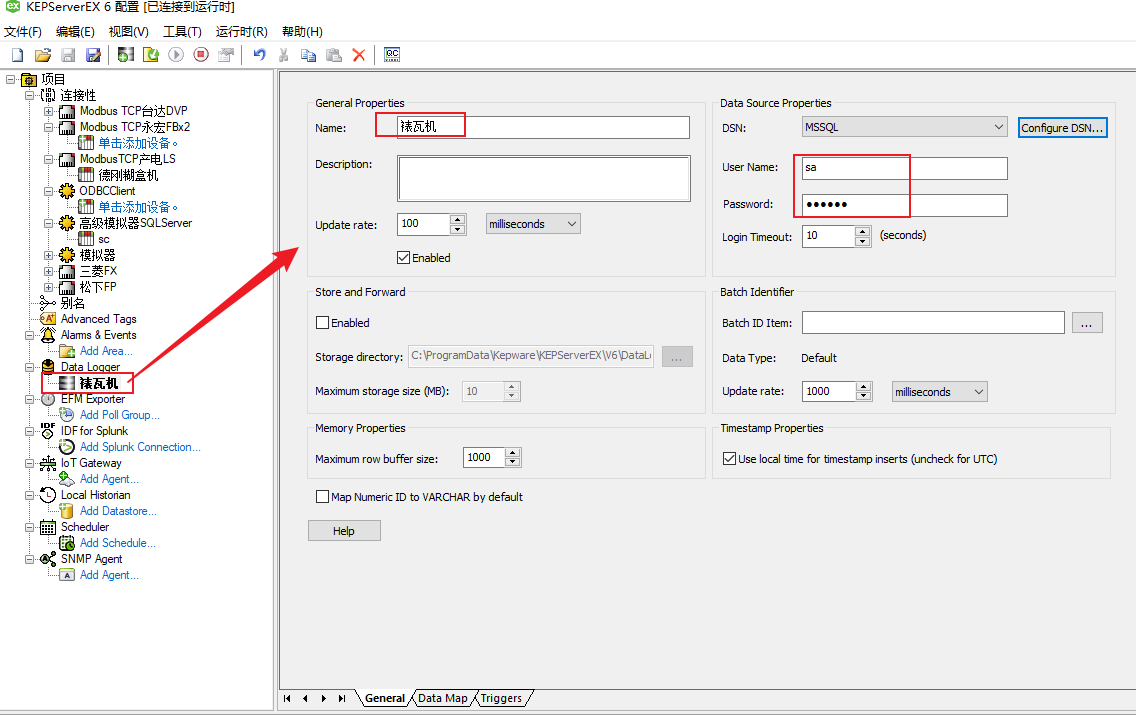This screenshot has height=715, width=1136.
Task: Select the 别名 alias node icon
Action: [x=48, y=303]
